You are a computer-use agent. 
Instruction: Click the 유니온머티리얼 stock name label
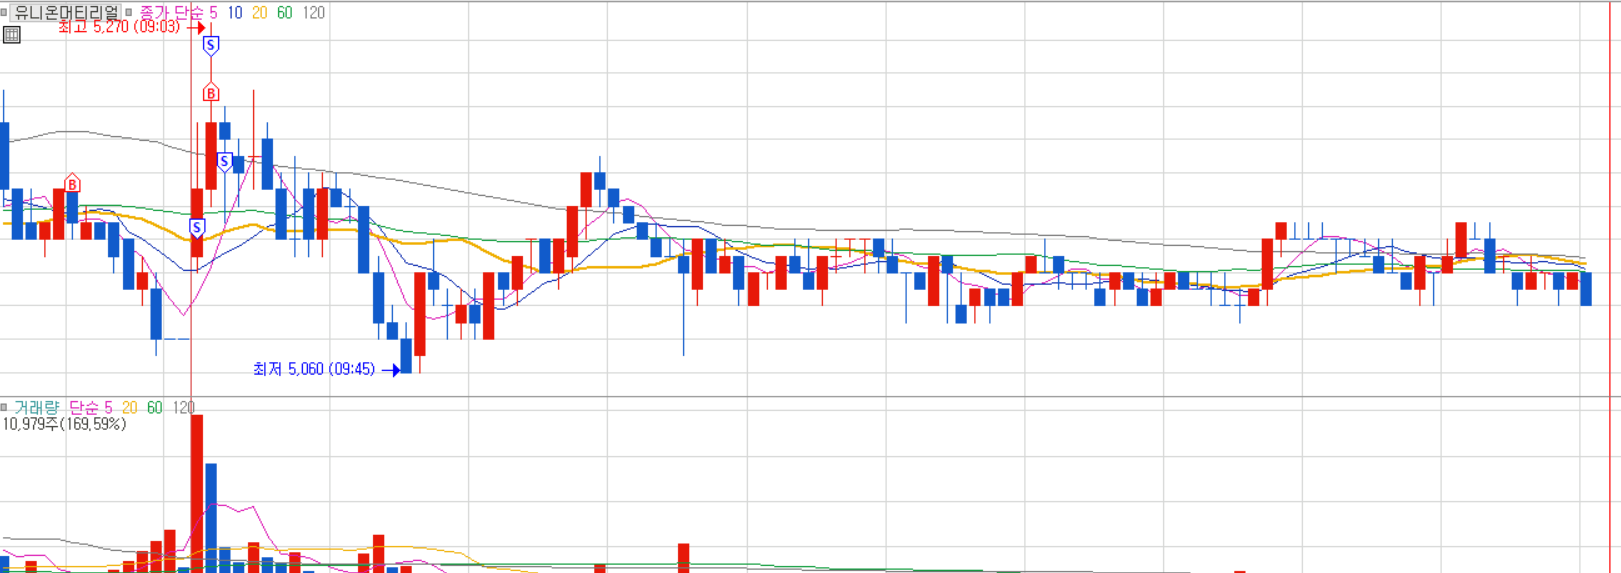66,13
